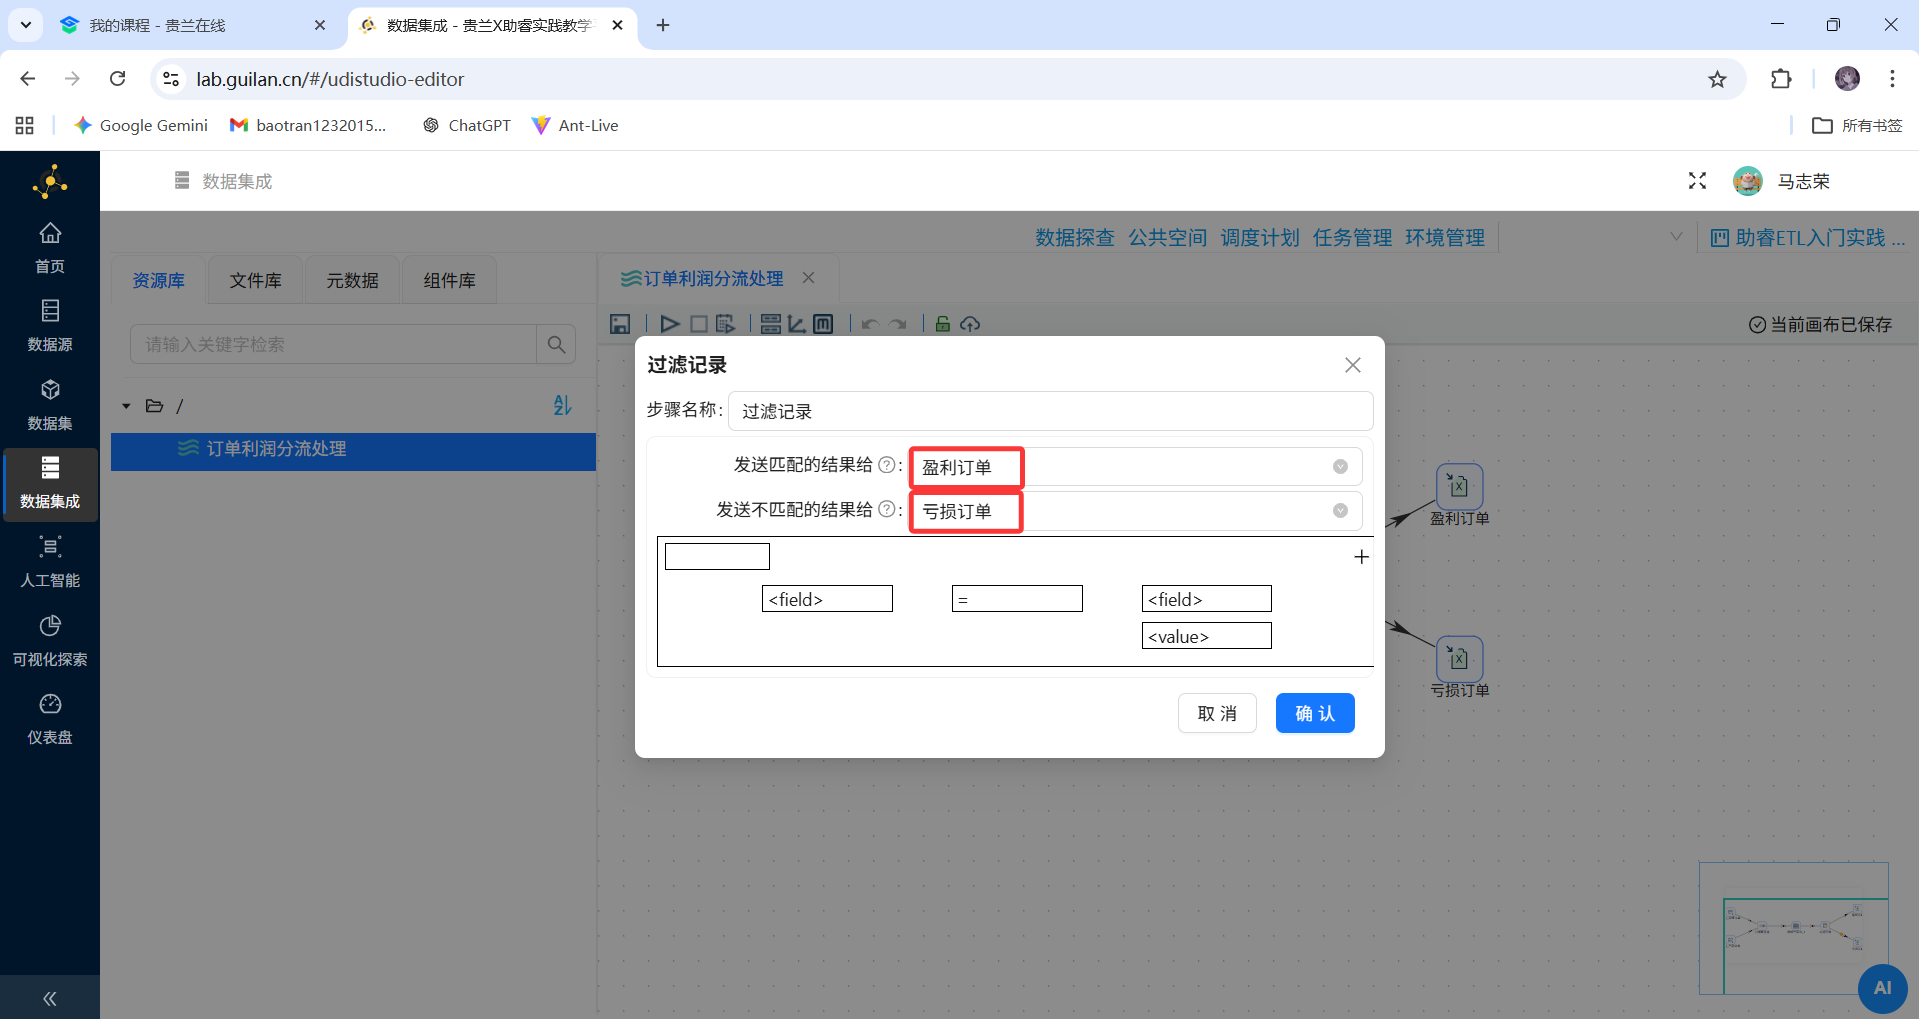Viewport: 1919px width, 1019px height.
Task: Open 首页 in the left sidebar
Action: point(50,247)
